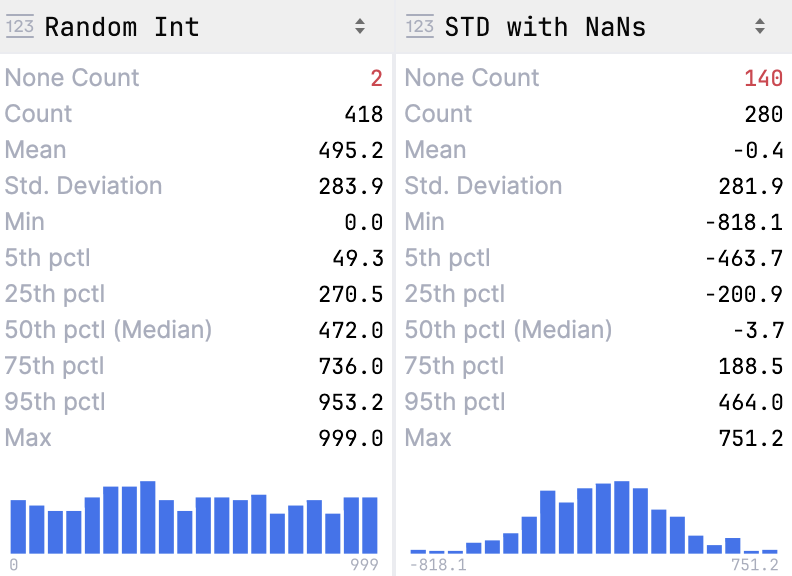Click the STD with NaNs histogram chart
792x576 pixels.
(x=594, y=518)
